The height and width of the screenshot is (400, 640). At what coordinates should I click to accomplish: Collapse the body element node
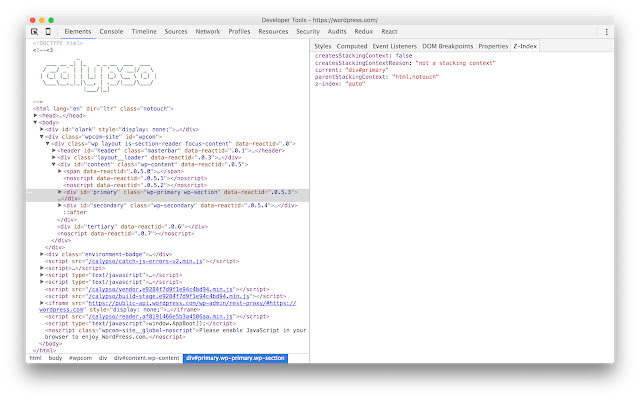pyautogui.click(x=36, y=122)
